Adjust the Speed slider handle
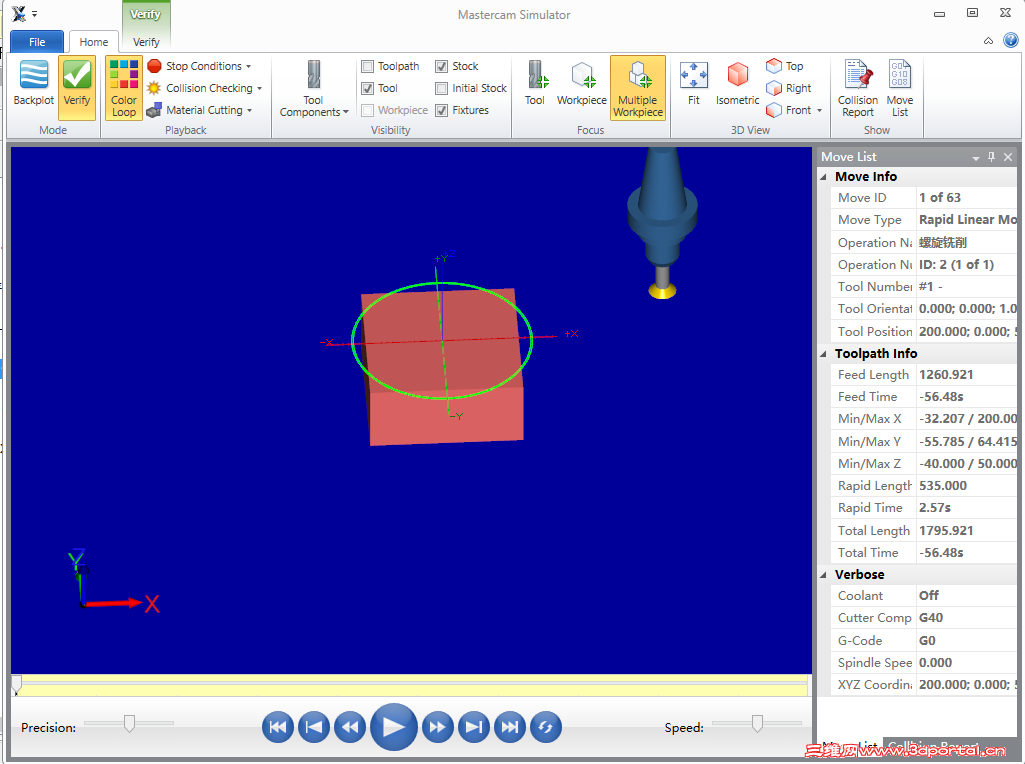Viewport: 1025px width, 764px height. click(757, 723)
